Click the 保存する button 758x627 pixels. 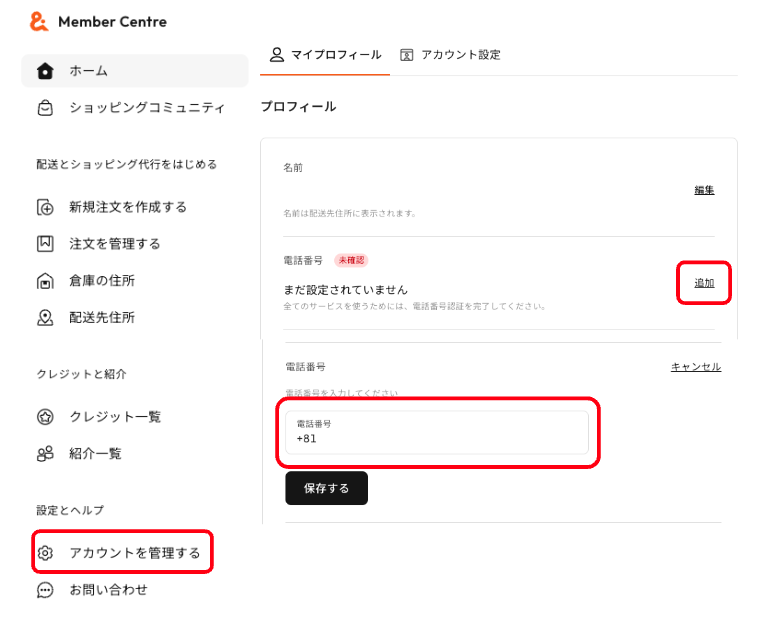tap(326, 488)
